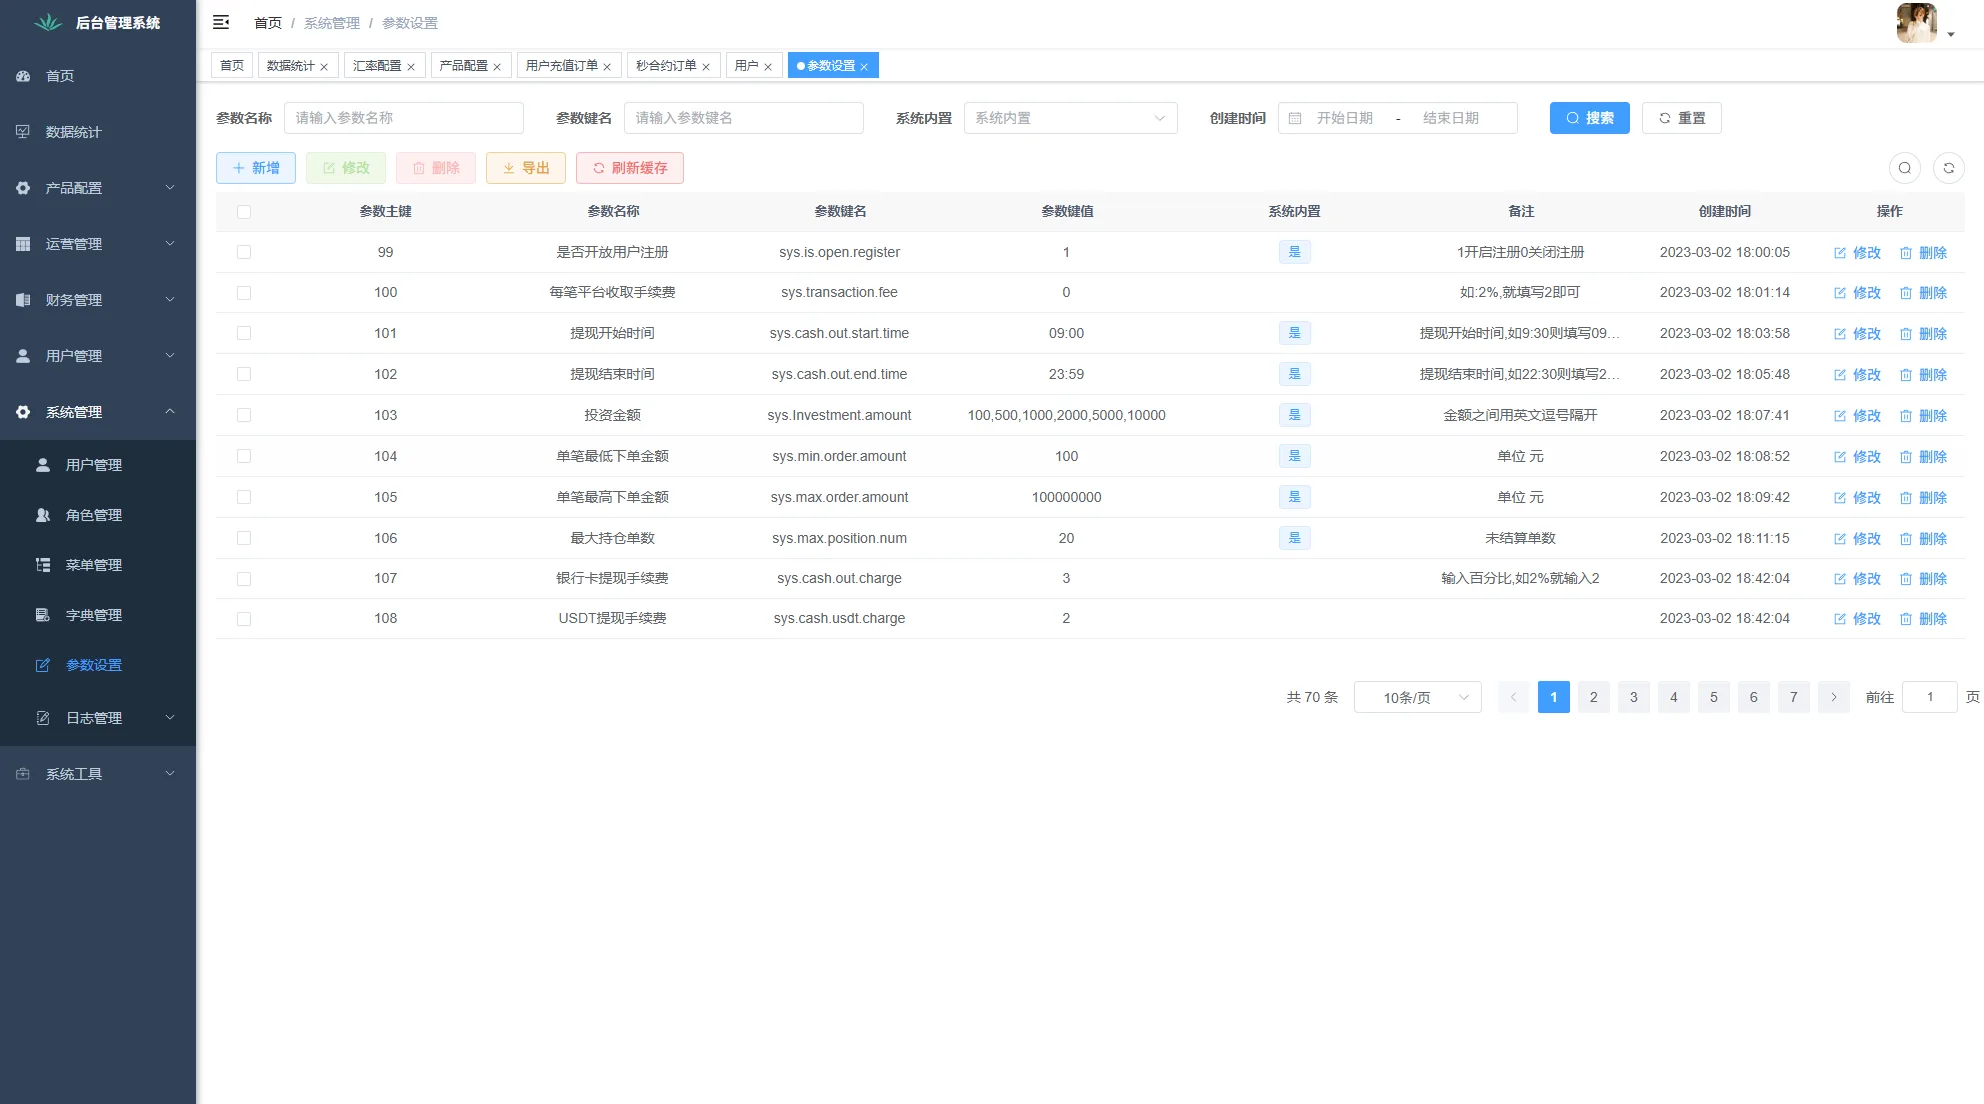Switch to the 汇率配置 tab
The width and height of the screenshot is (1984, 1104).
[377, 65]
